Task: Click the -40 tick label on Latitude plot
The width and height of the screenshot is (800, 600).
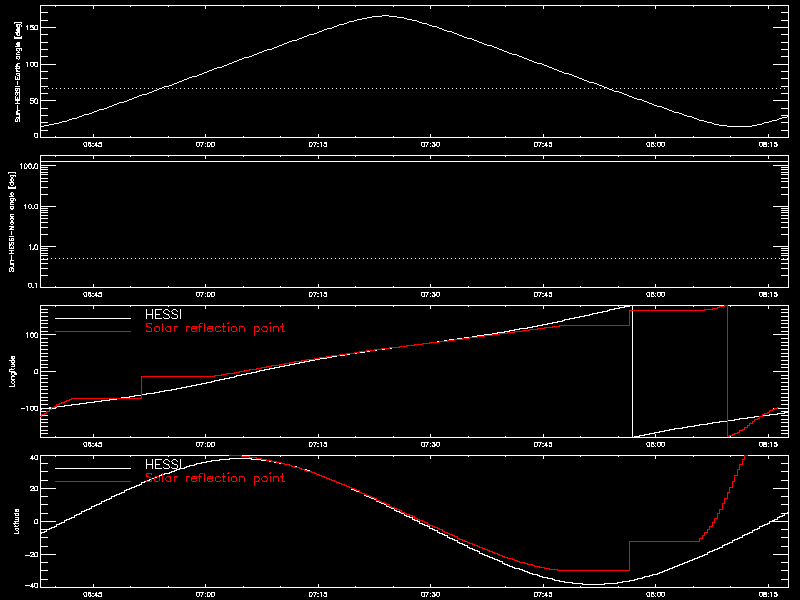Action: pos(32,585)
